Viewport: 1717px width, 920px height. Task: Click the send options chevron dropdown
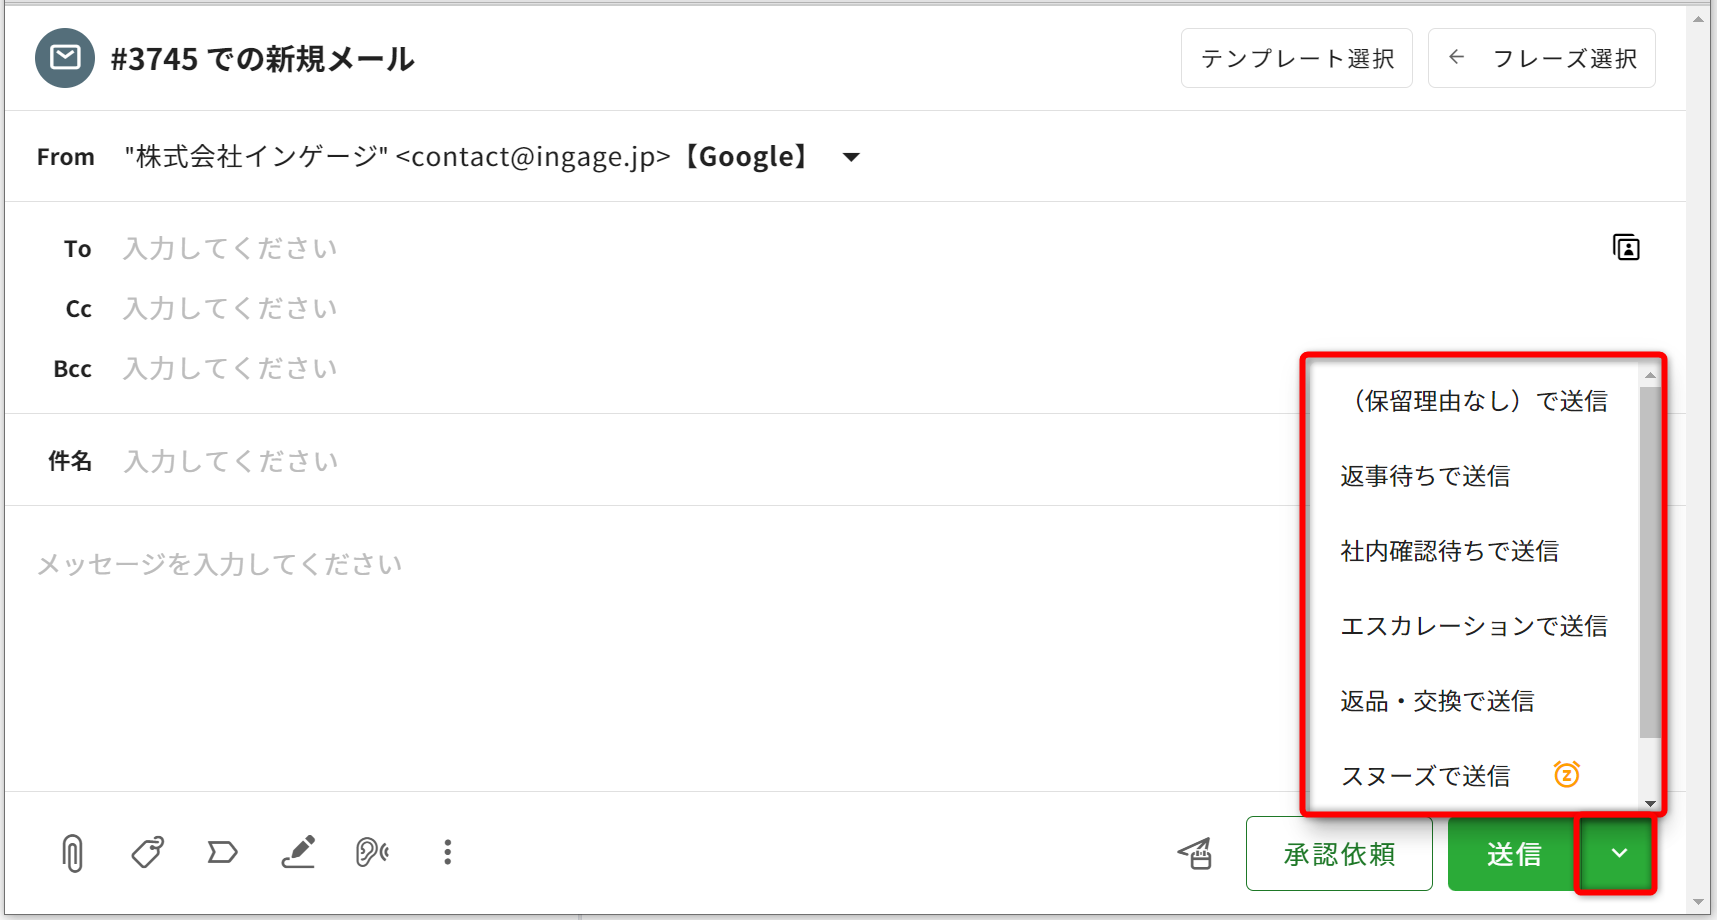coord(1618,853)
